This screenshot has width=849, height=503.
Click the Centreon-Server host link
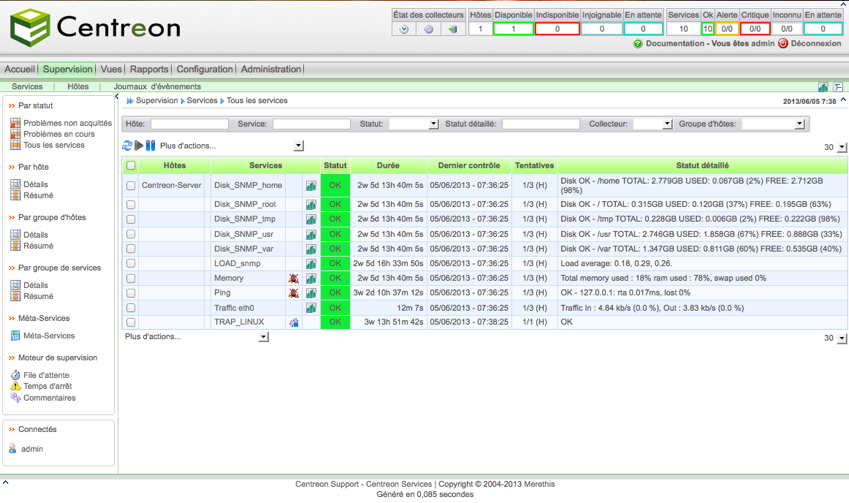pos(171,186)
